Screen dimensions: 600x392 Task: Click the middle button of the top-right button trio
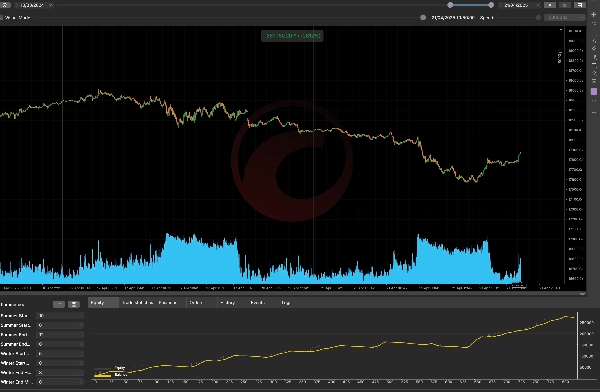point(565,5)
